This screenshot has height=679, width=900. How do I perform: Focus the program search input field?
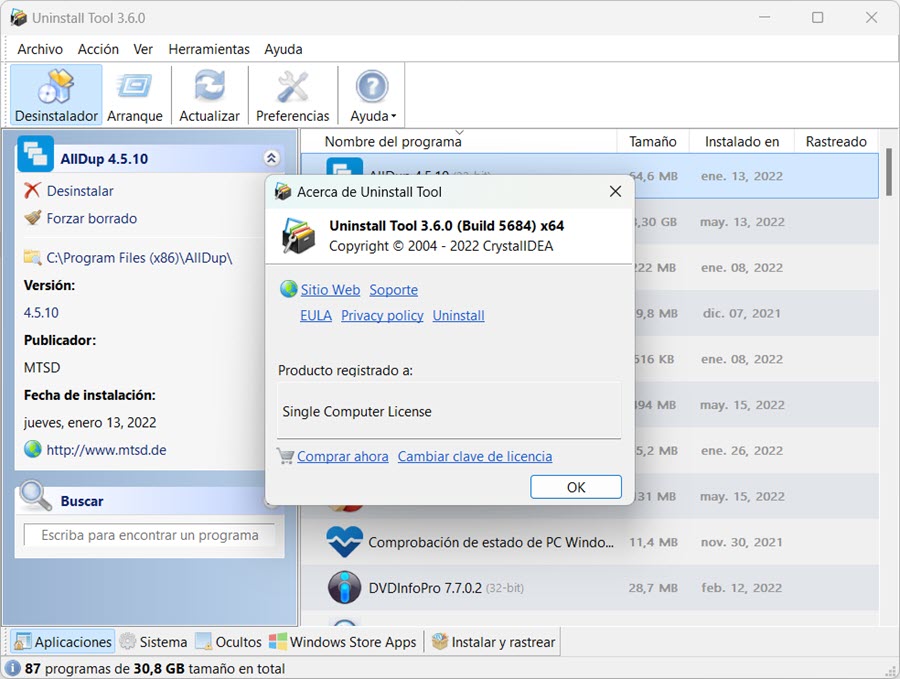pyautogui.click(x=149, y=535)
